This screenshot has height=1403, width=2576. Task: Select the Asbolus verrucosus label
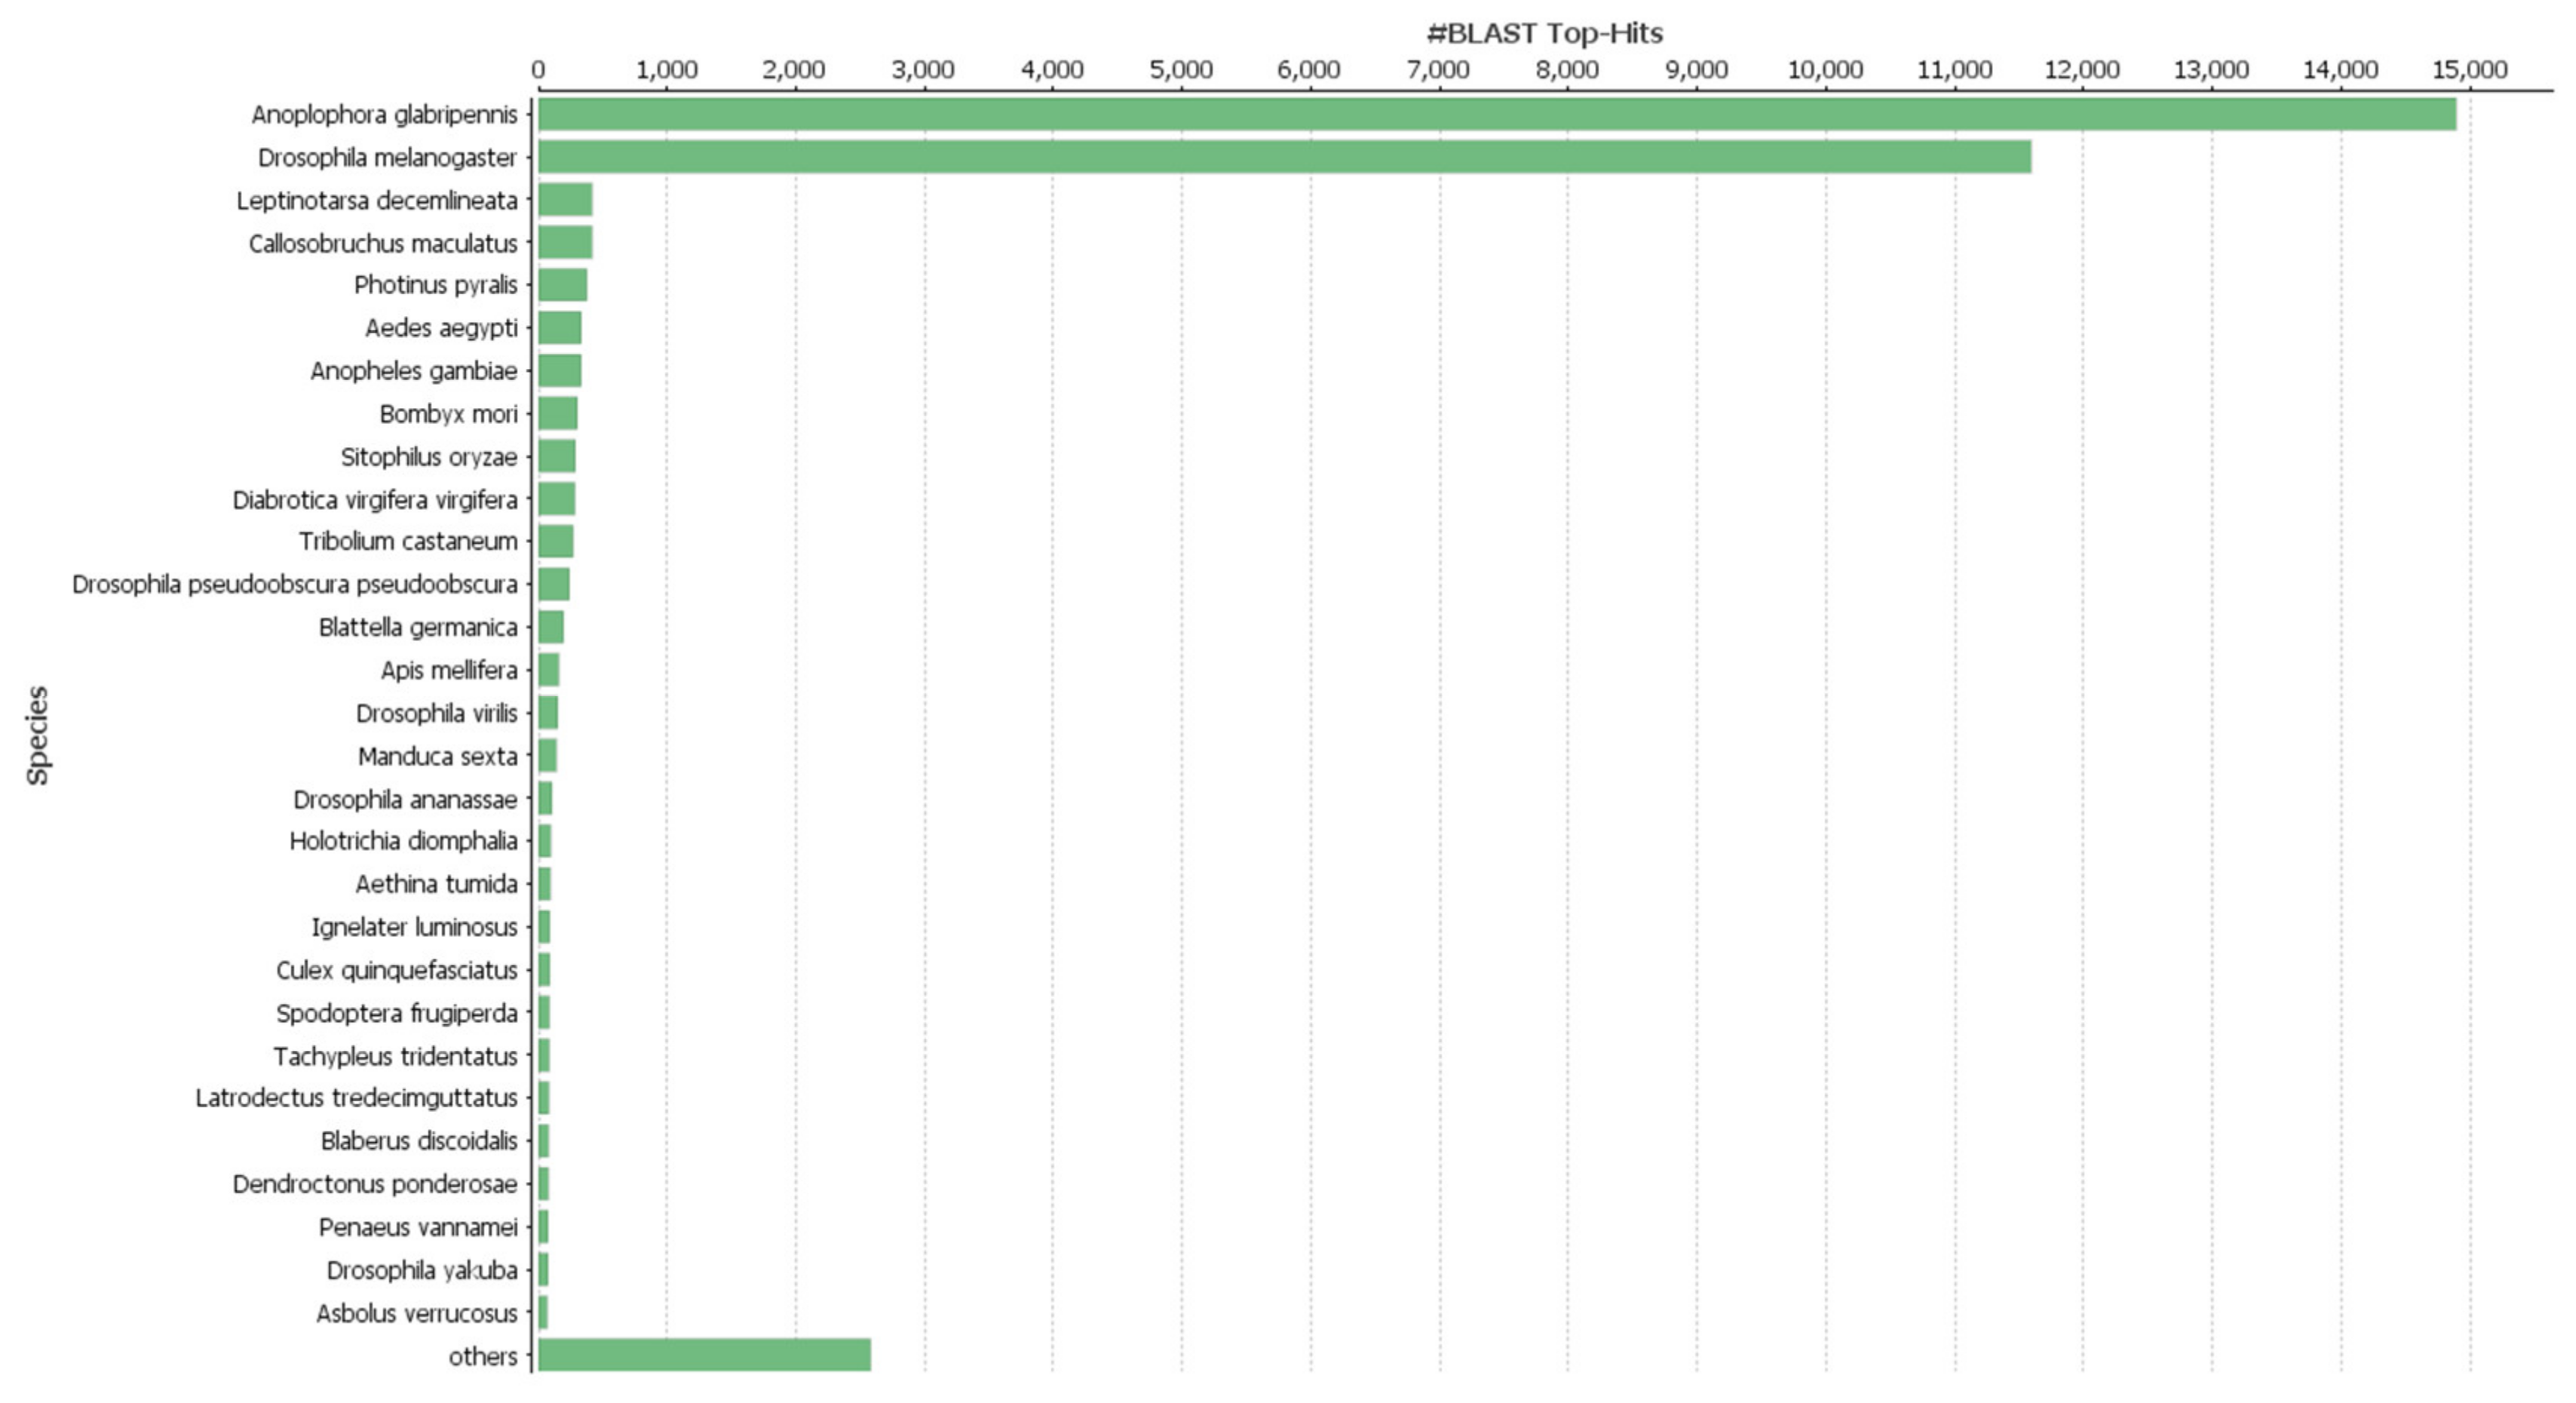coord(416,1314)
